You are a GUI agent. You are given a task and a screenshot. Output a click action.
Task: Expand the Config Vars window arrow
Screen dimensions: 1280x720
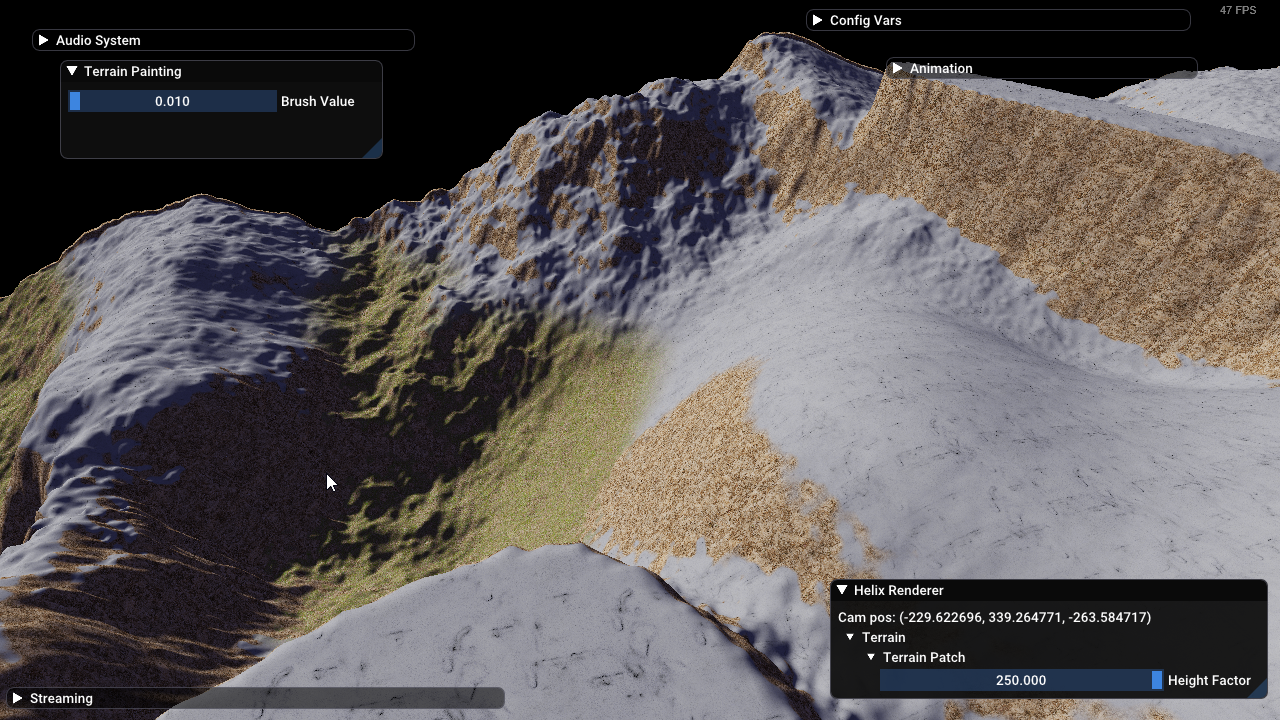[817, 20]
